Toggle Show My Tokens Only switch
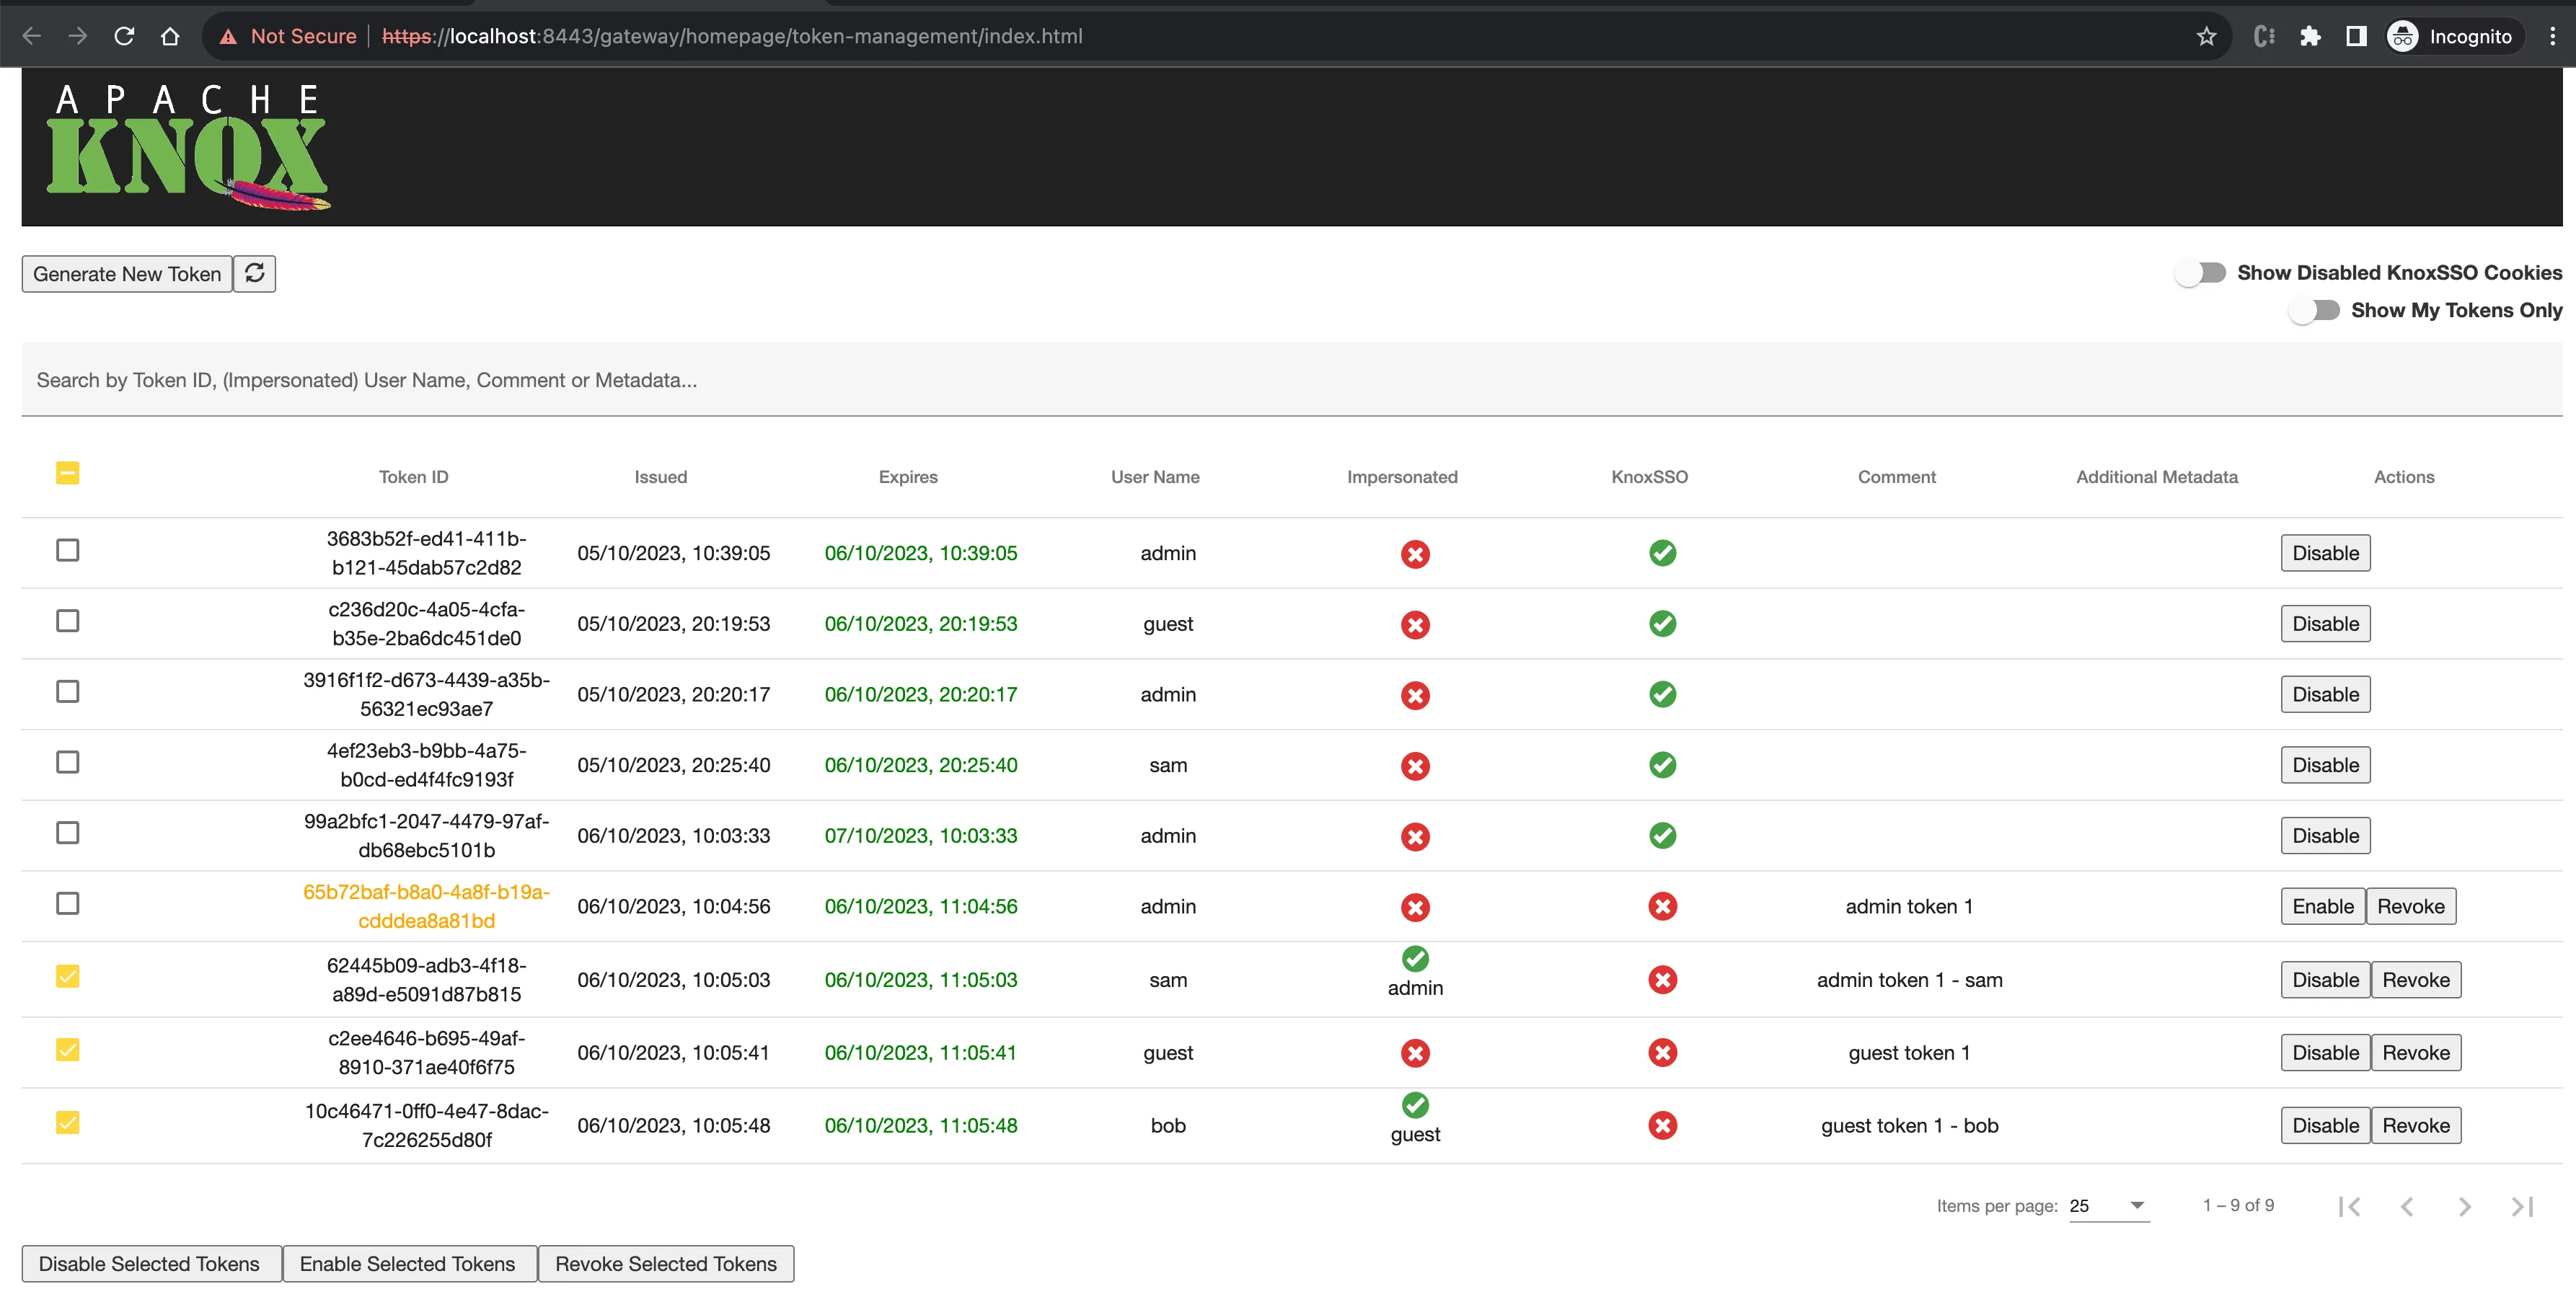The height and width of the screenshot is (1302, 2576). (2314, 310)
